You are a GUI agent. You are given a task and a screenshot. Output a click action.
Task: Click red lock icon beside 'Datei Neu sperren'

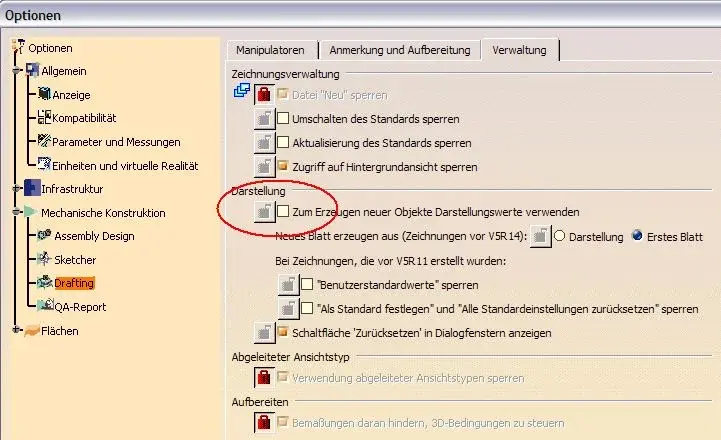pos(263,95)
